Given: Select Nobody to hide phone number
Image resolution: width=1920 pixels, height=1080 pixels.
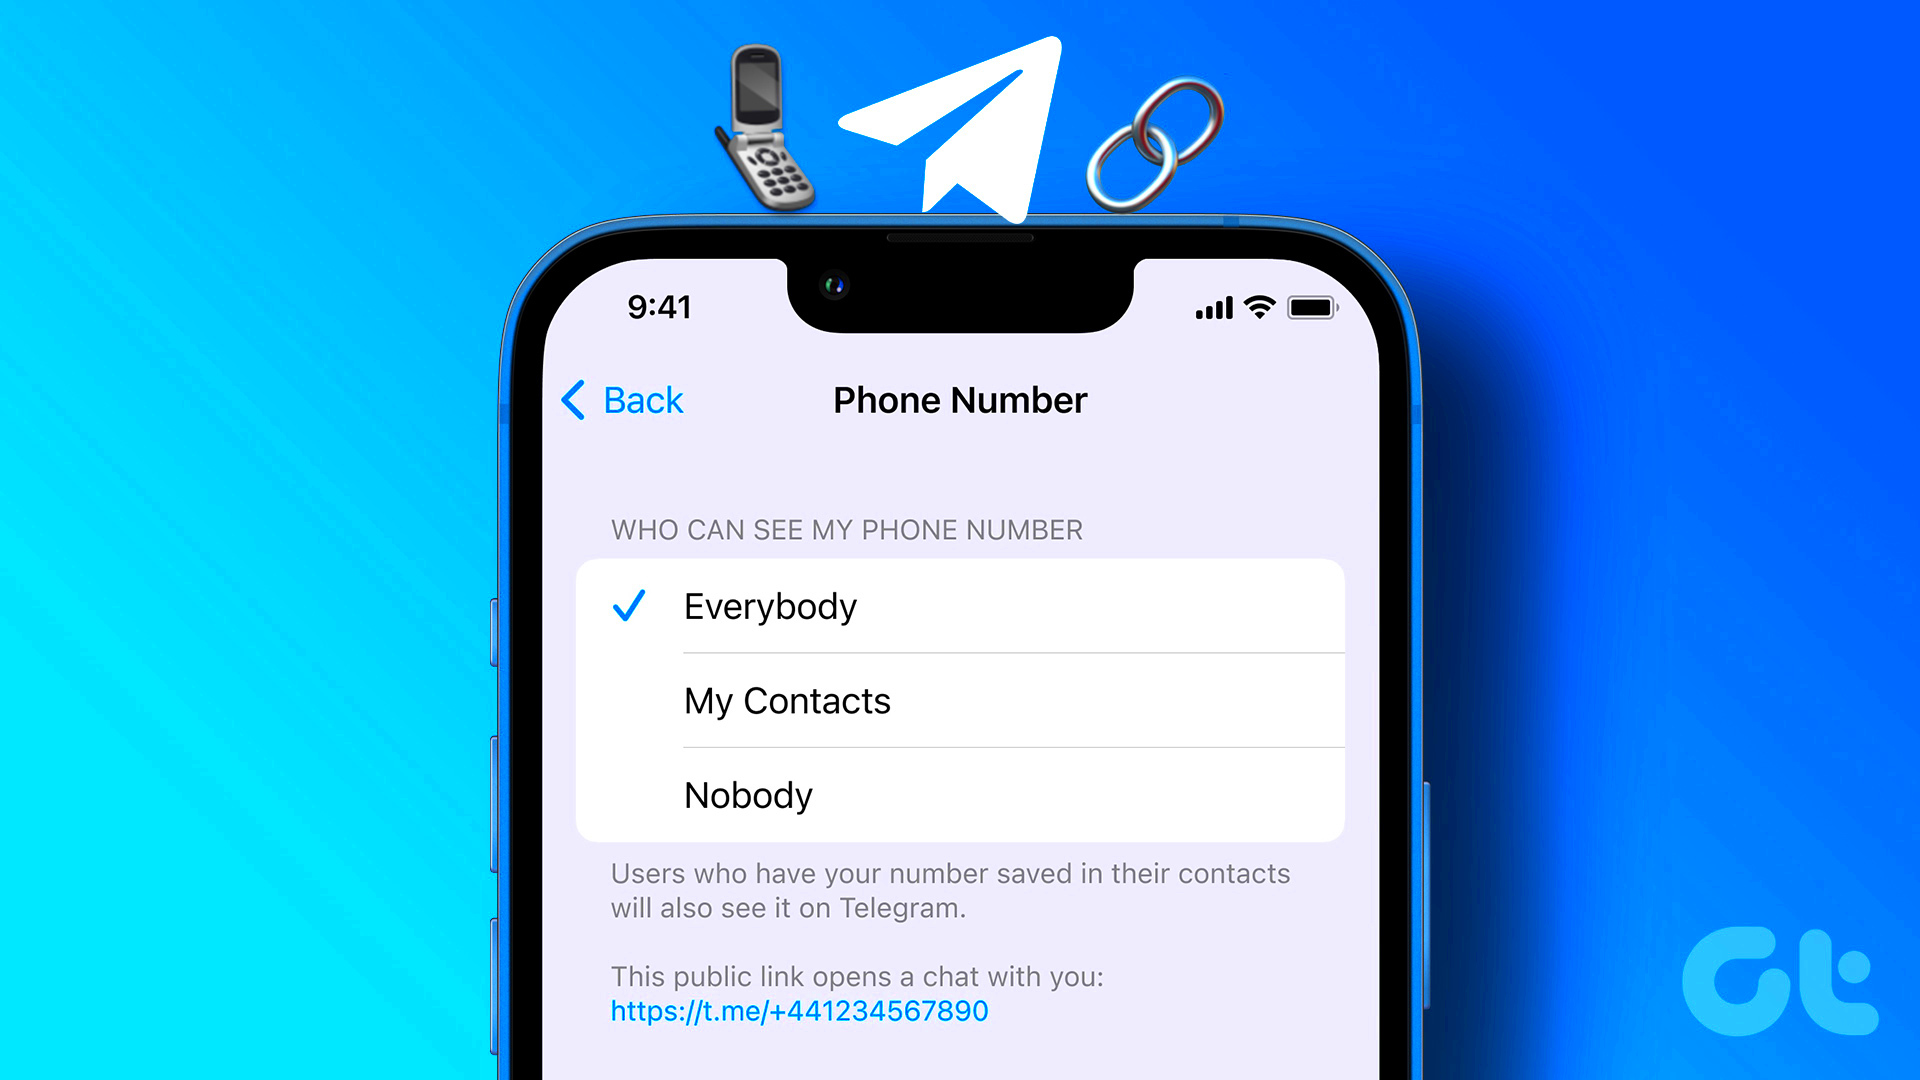Looking at the screenshot, I should click(748, 794).
